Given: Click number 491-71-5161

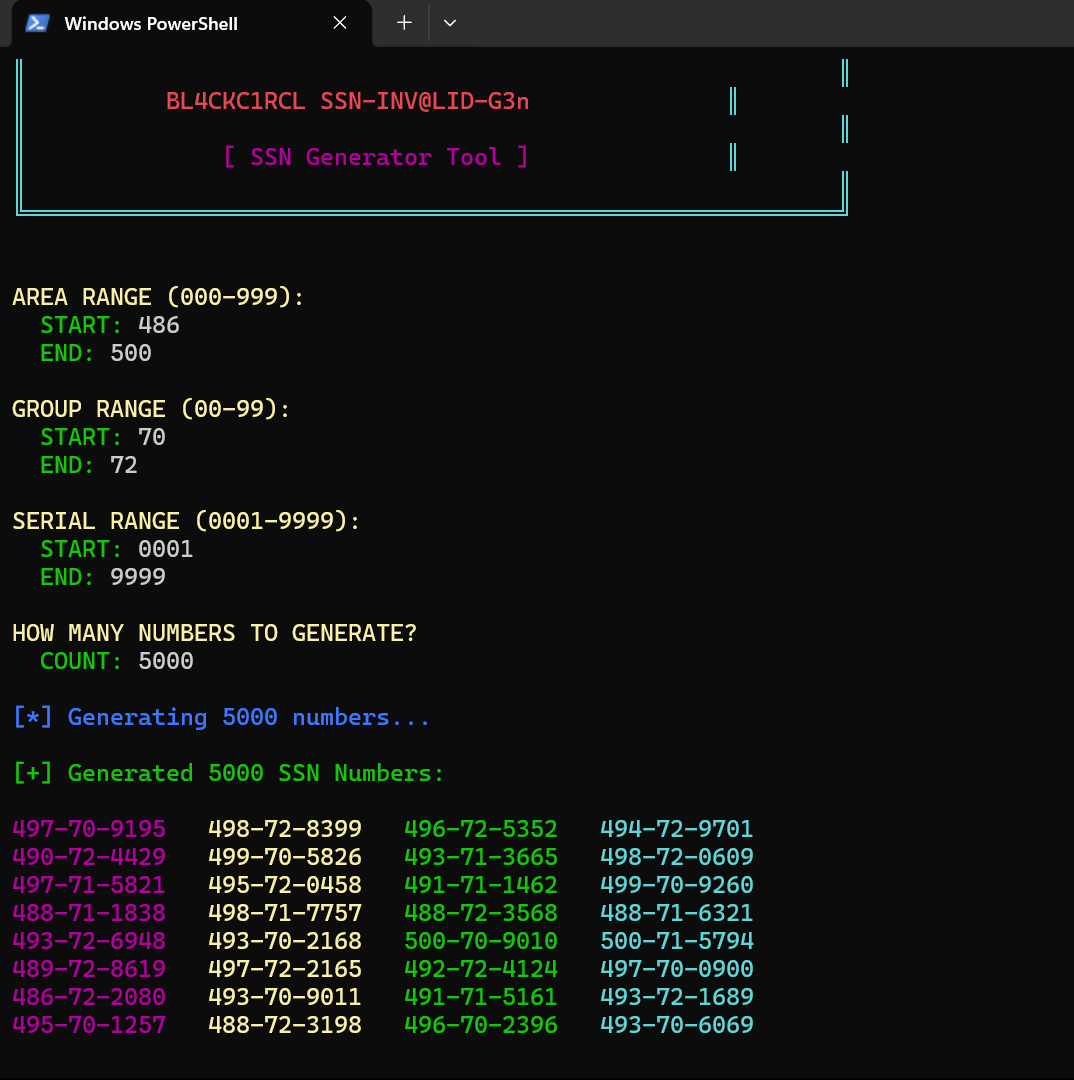Looking at the screenshot, I should 481,997.
